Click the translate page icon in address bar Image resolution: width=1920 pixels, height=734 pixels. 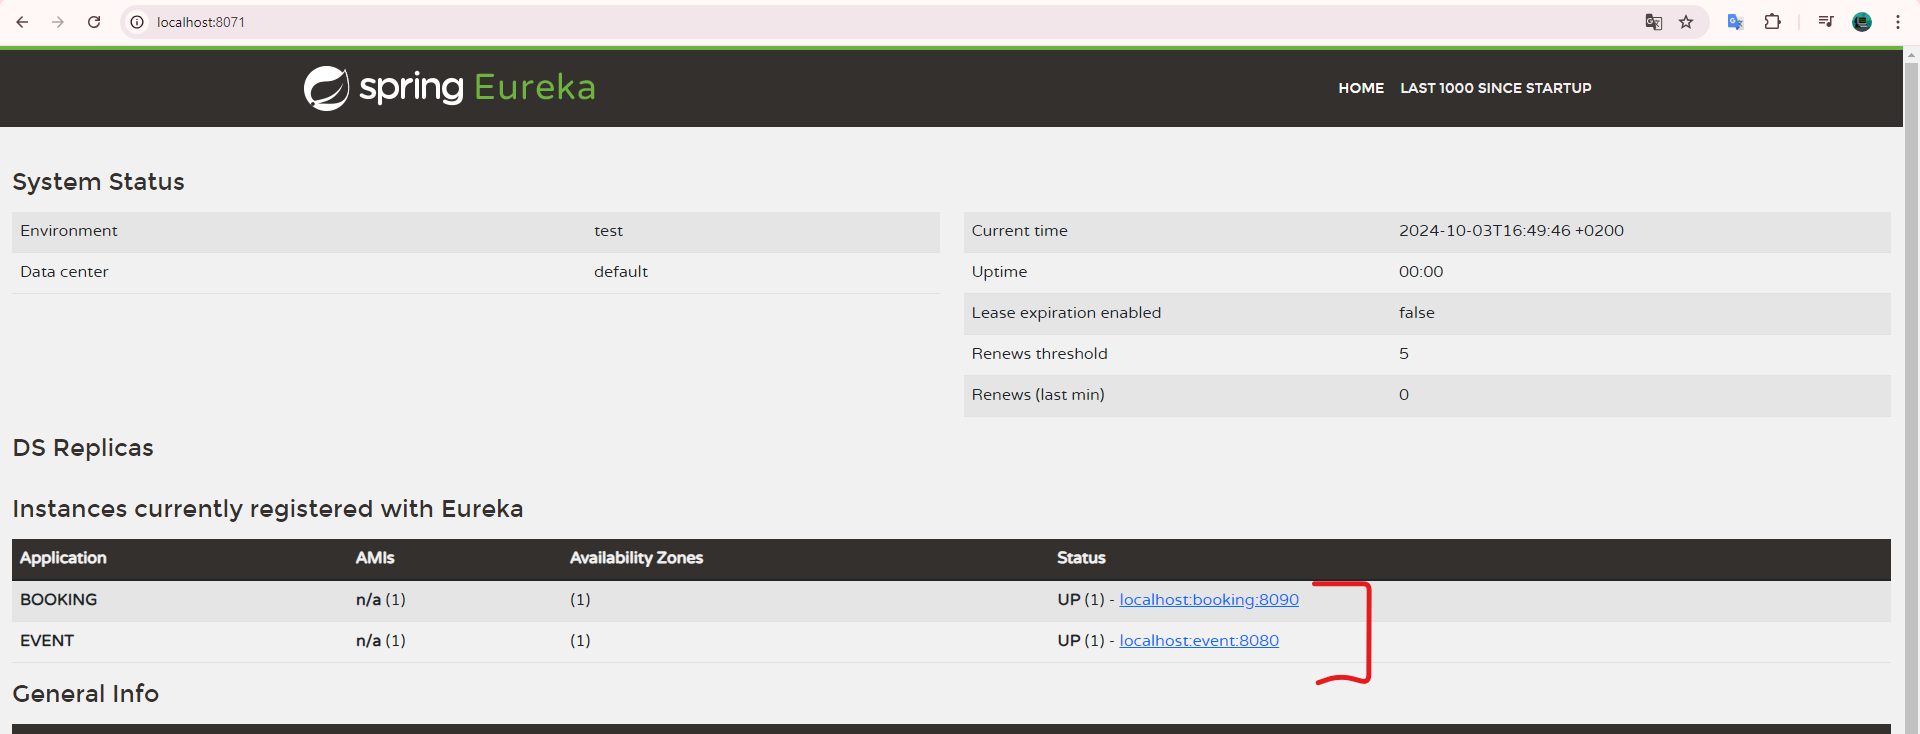click(x=1654, y=22)
